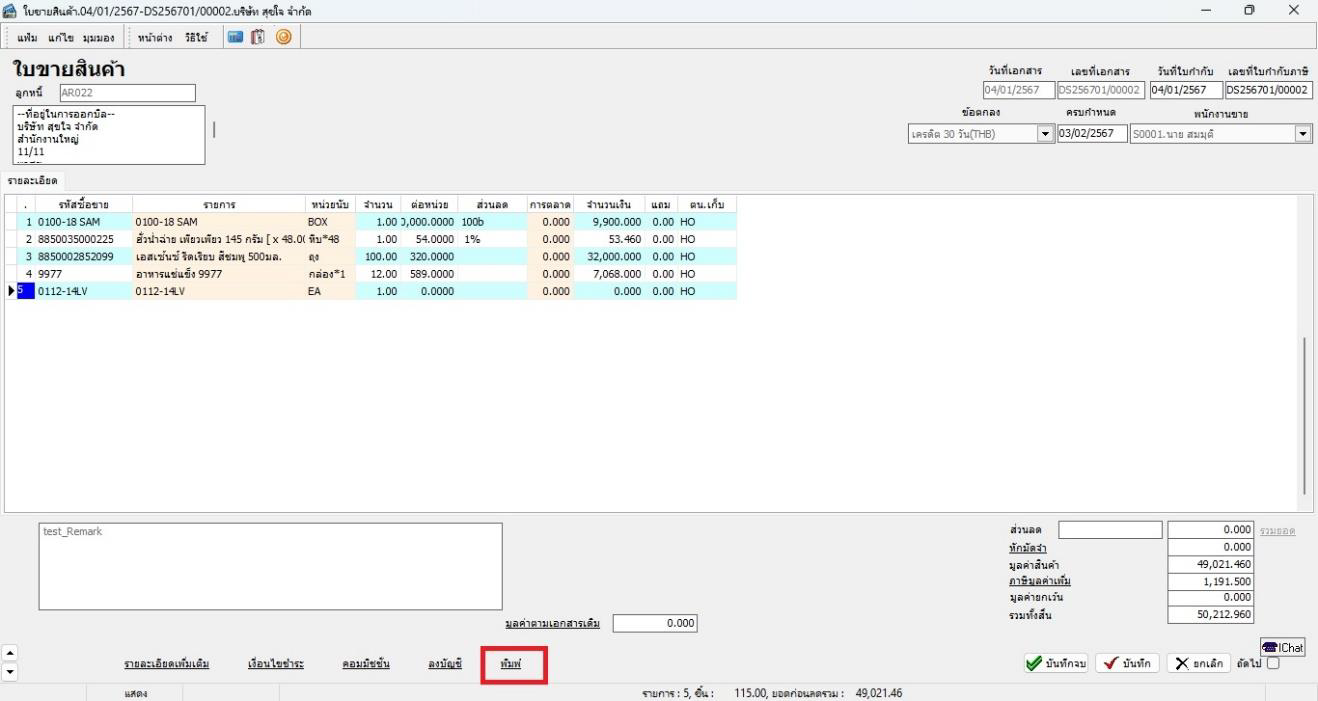
Task: Click the ลงบัญชี posting link
Action: point(445,664)
